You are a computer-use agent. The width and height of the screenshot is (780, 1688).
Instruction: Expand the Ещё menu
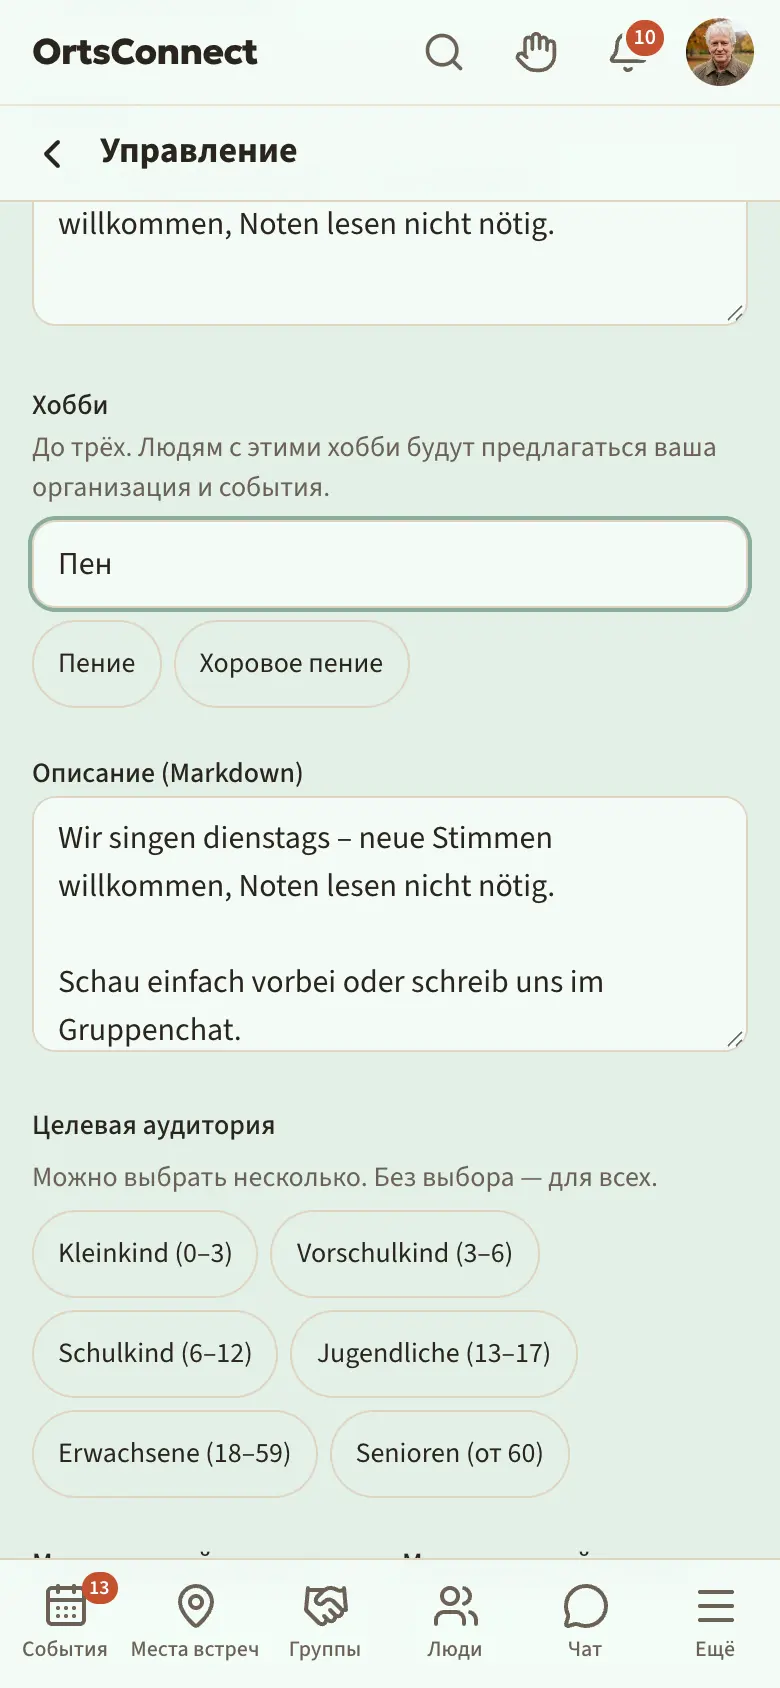coord(715,1621)
